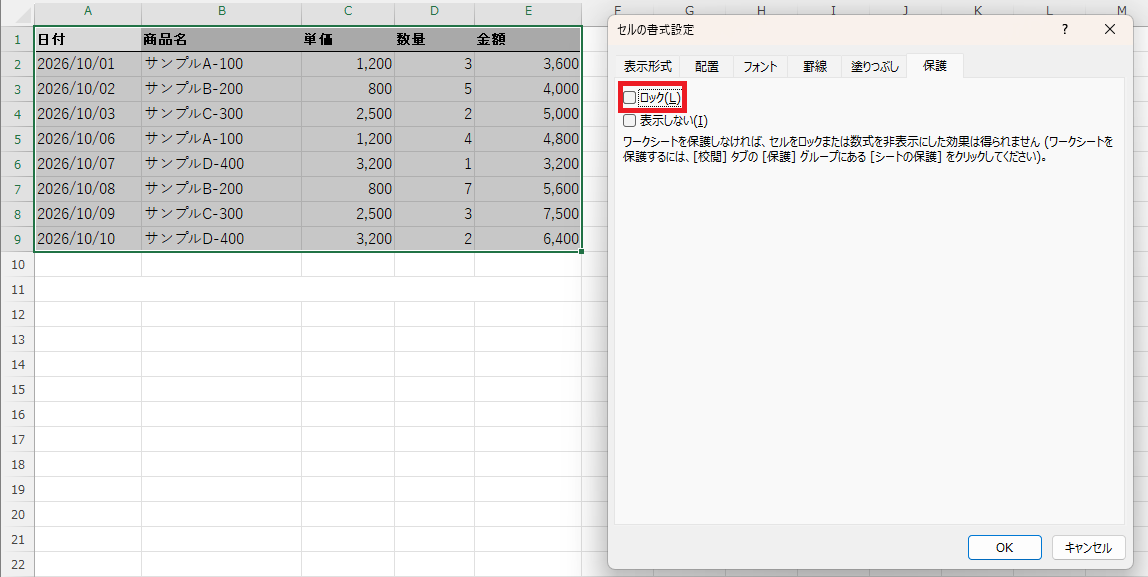Switch to the 表示形式 tab

click(x=647, y=66)
